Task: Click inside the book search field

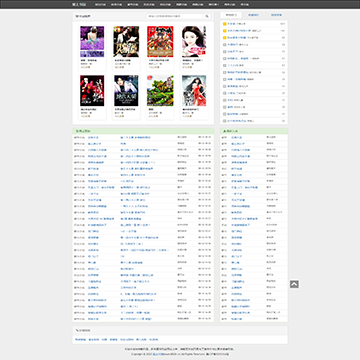Action: tap(175, 16)
